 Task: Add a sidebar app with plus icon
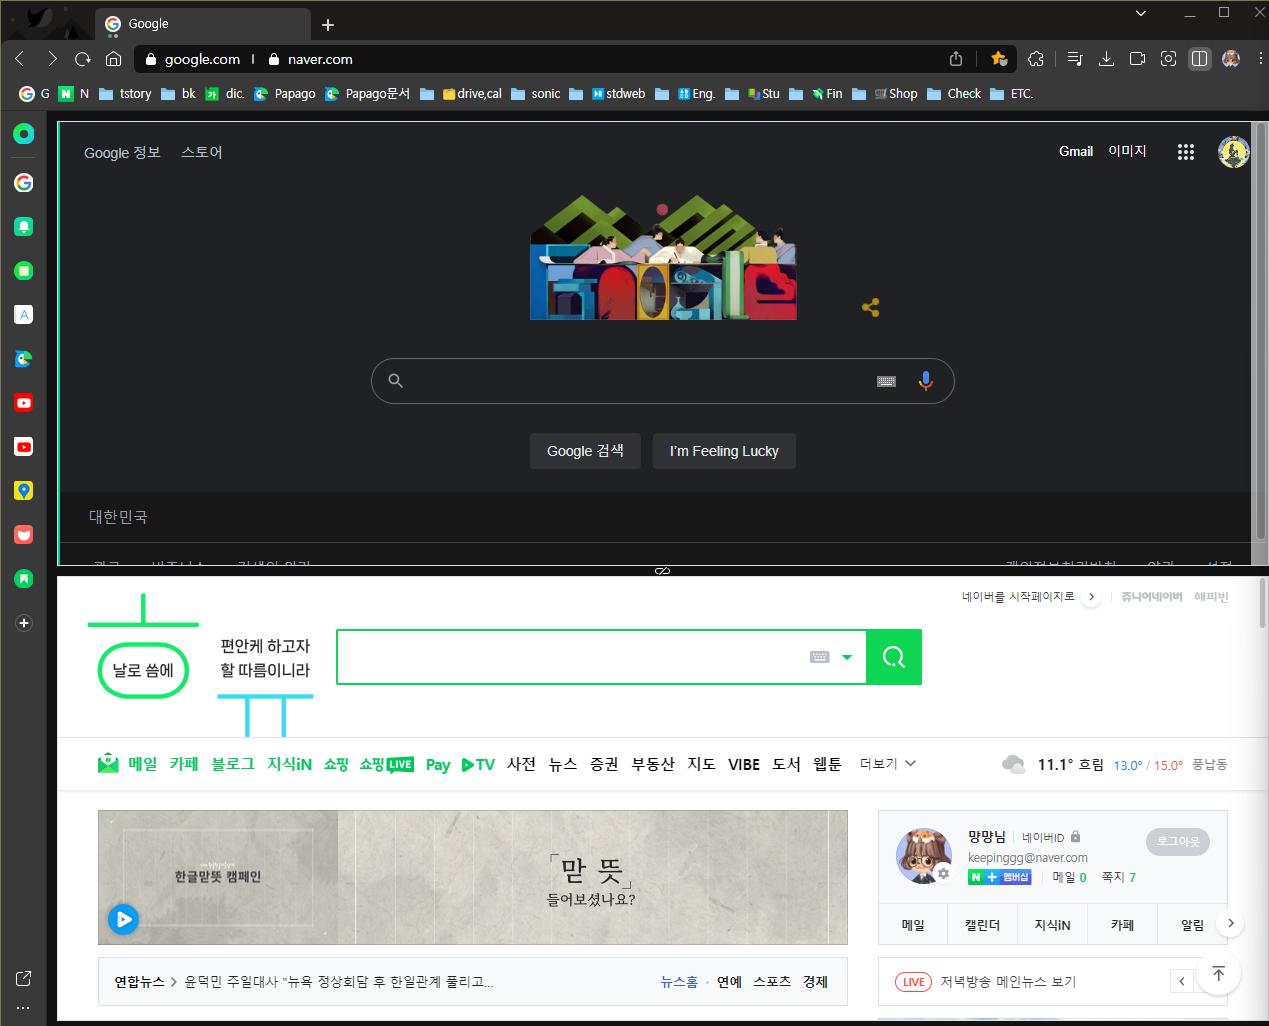pyautogui.click(x=24, y=623)
